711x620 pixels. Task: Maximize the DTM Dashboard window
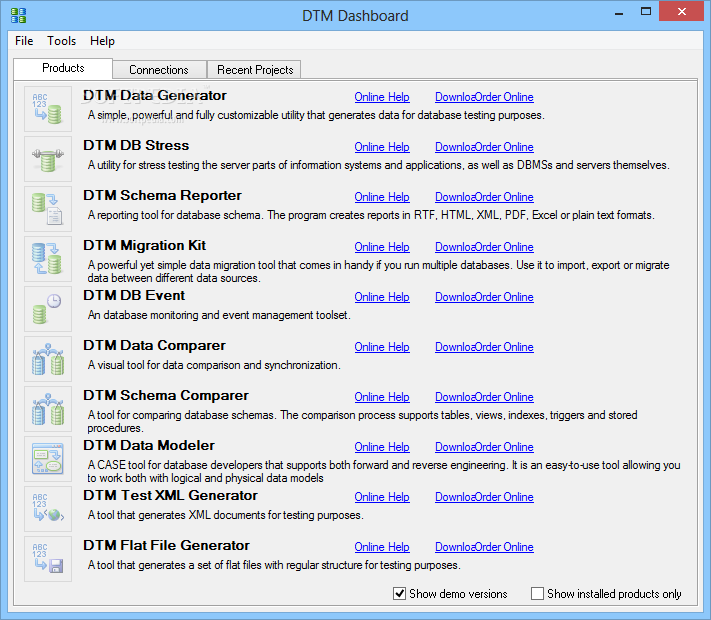(646, 12)
